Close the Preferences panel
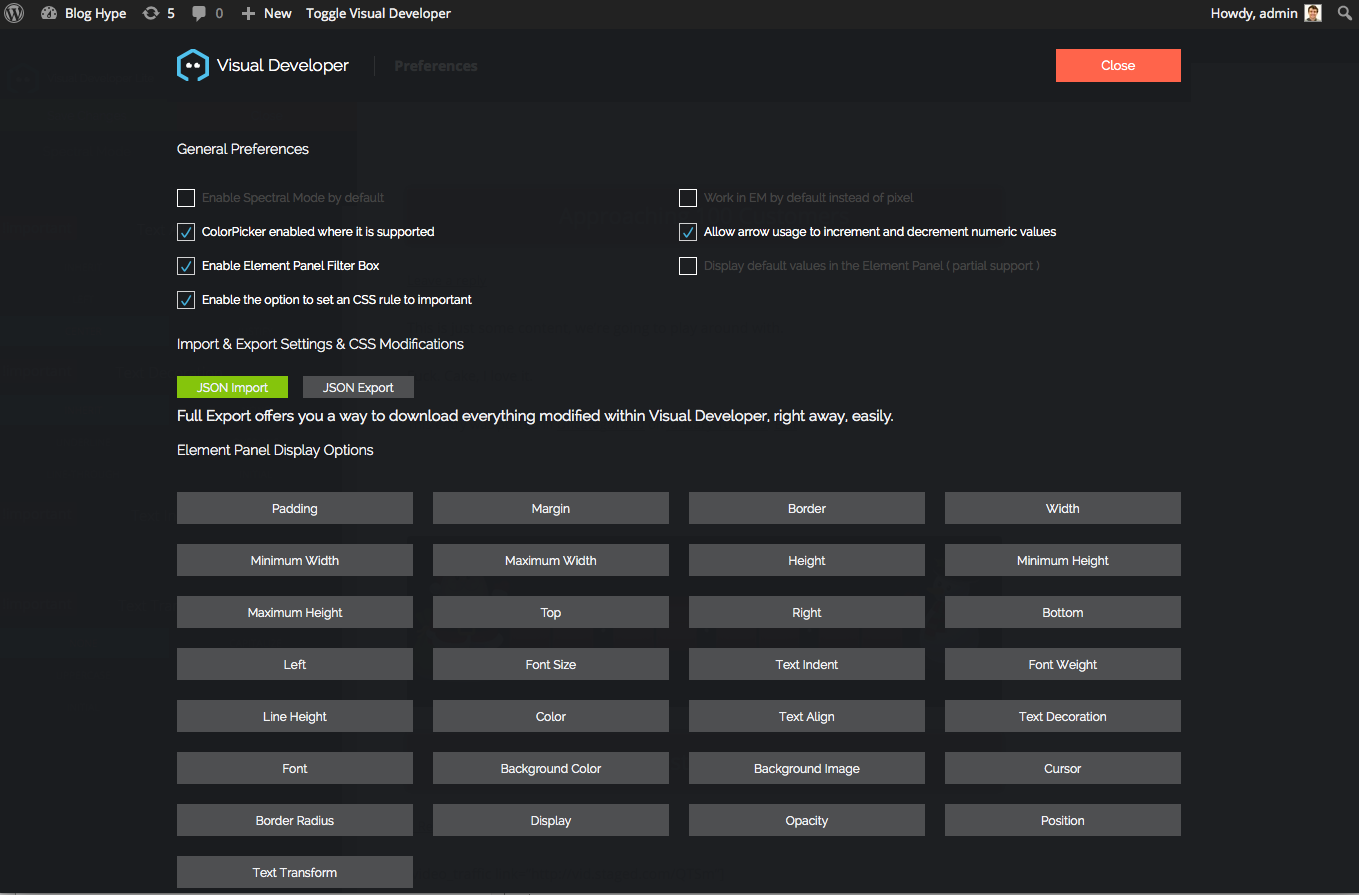This screenshot has width=1359, height=895. coord(1118,65)
